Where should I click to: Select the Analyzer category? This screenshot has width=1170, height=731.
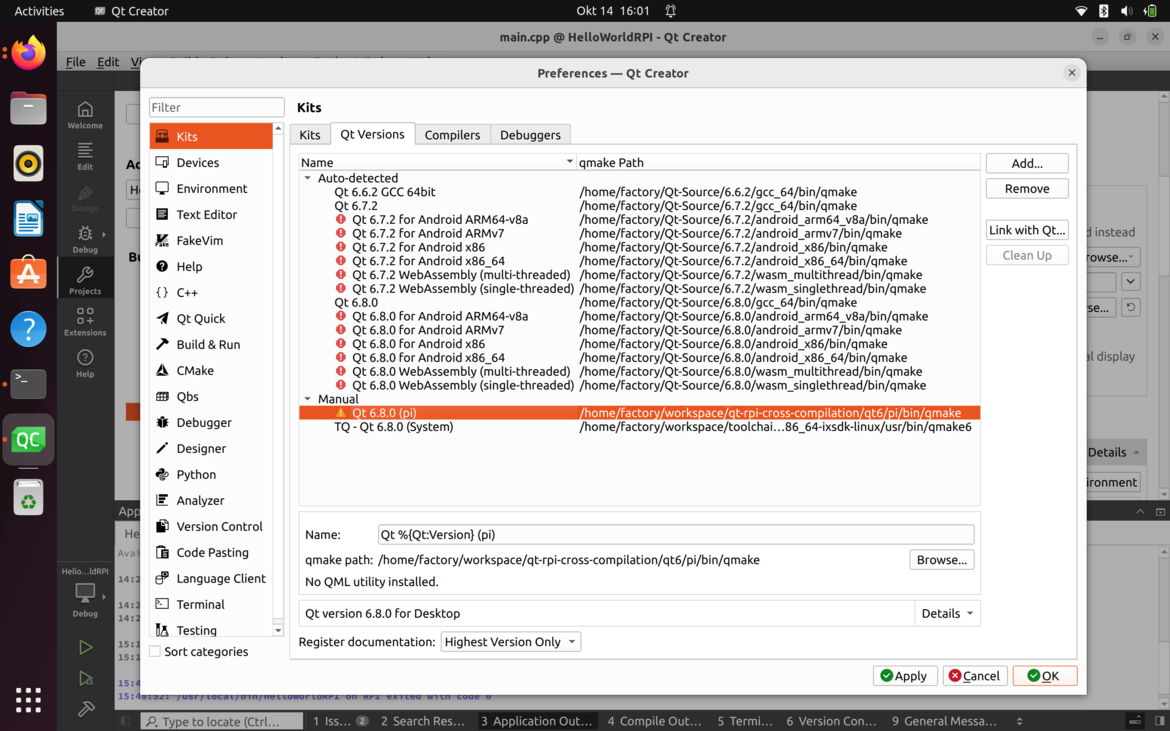pos(211,501)
